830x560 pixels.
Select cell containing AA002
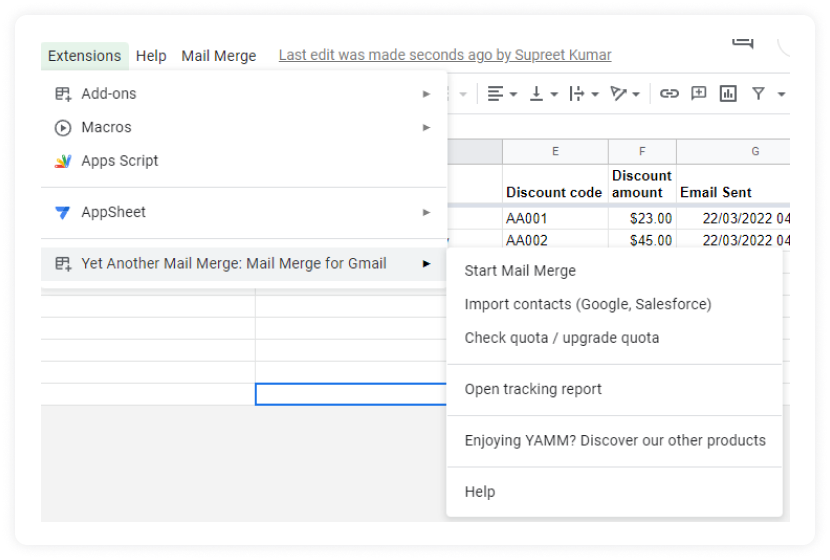555,239
